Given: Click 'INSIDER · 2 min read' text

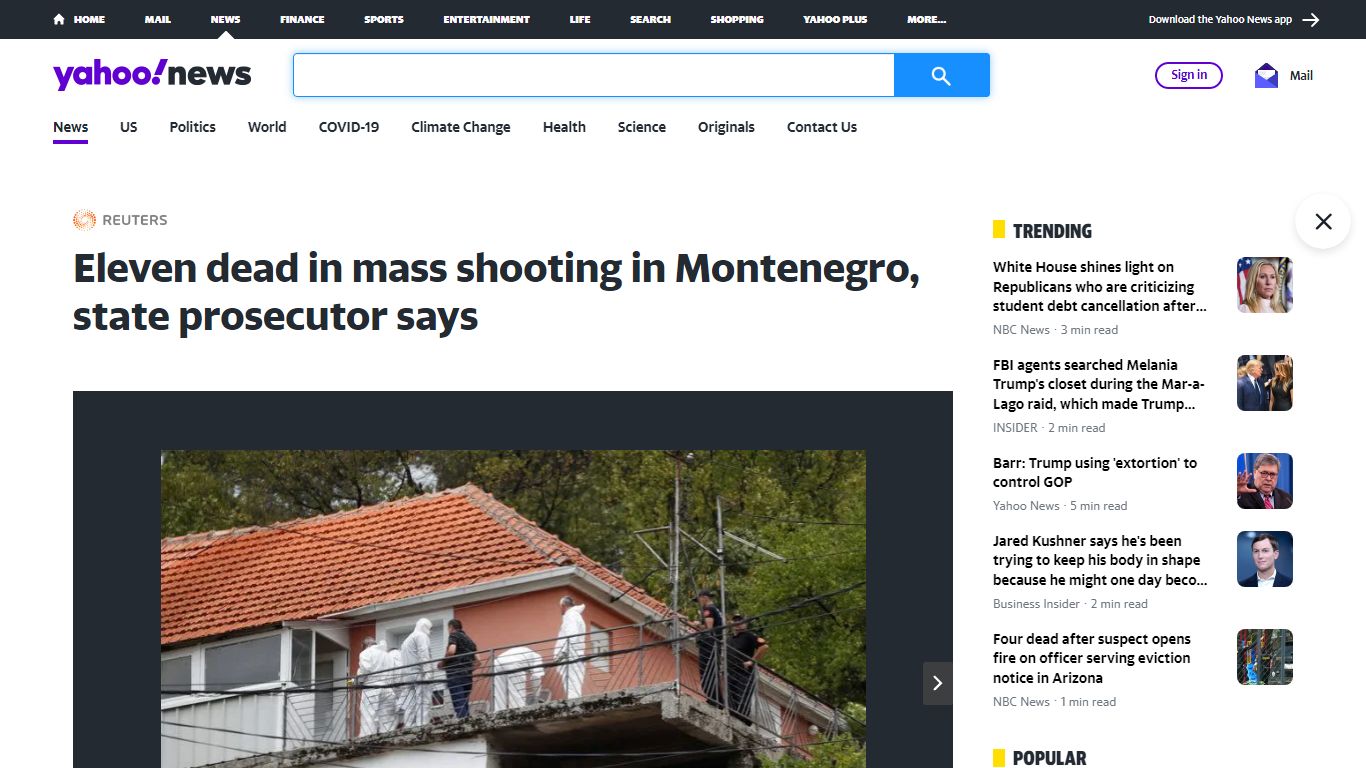Looking at the screenshot, I should tap(1049, 428).
